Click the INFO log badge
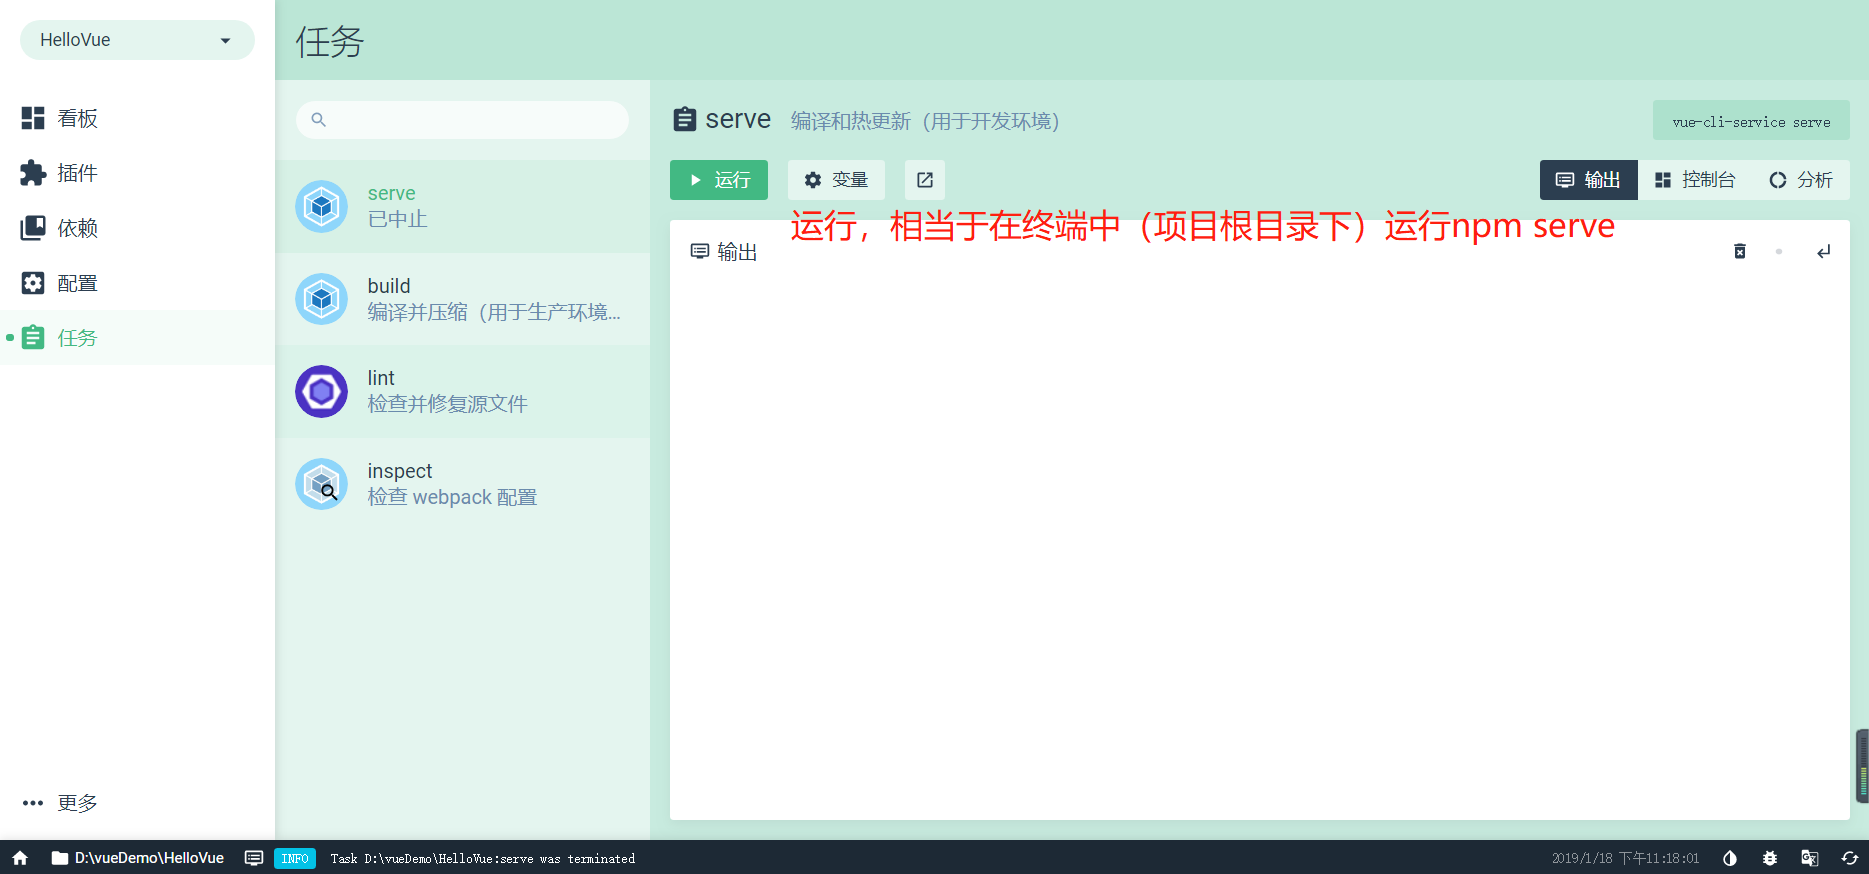Screen dimensions: 1869x874 295,858
